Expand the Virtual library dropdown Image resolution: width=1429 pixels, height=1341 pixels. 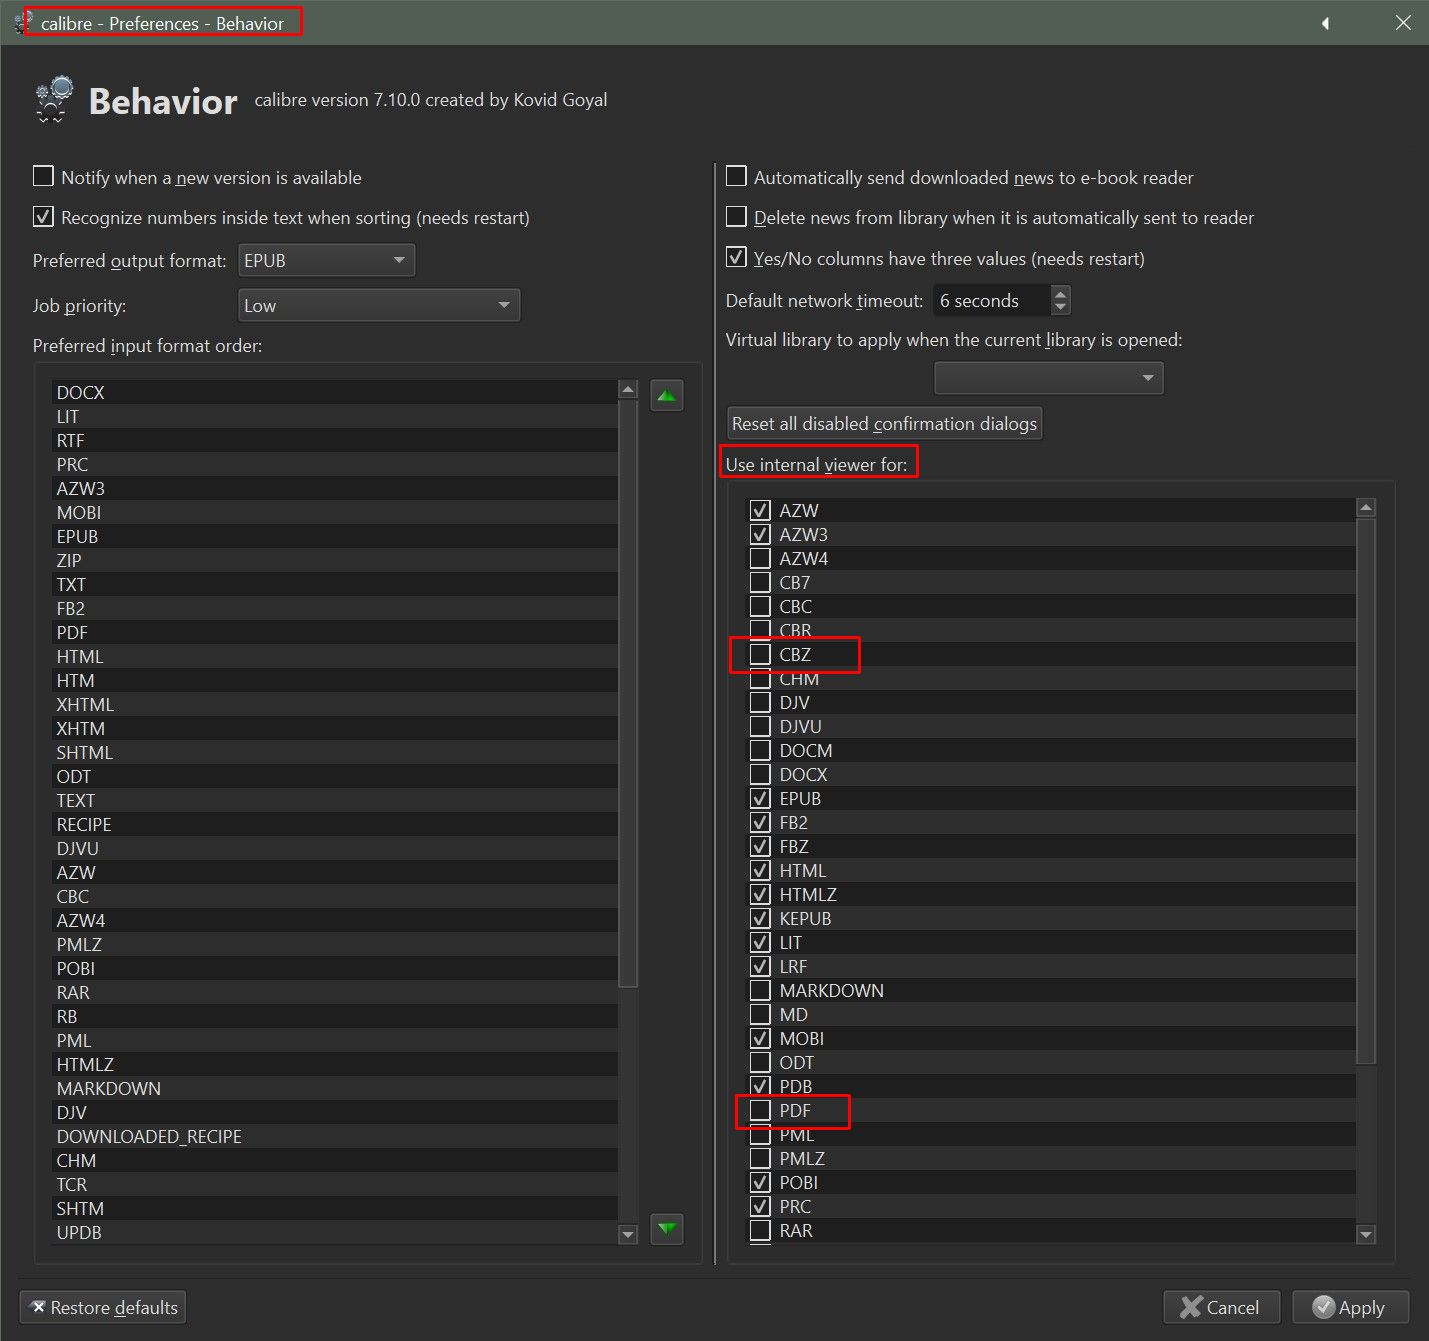pos(1048,378)
